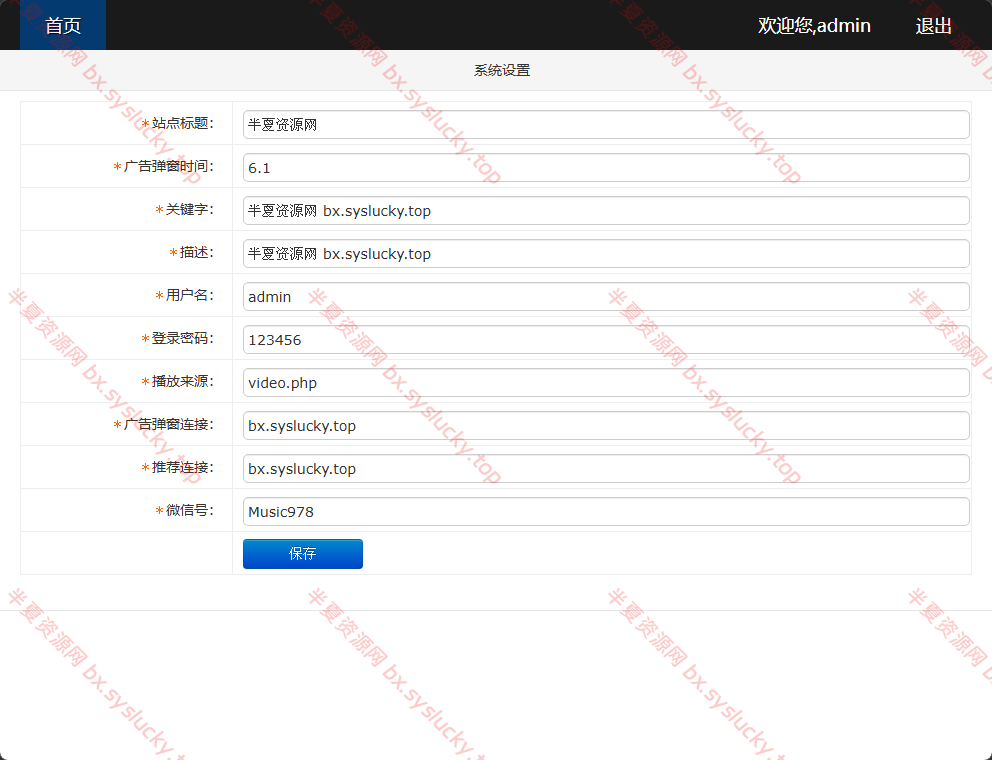Click the 描述 label
This screenshot has width=992, height=760.
[x=197, y=252]
